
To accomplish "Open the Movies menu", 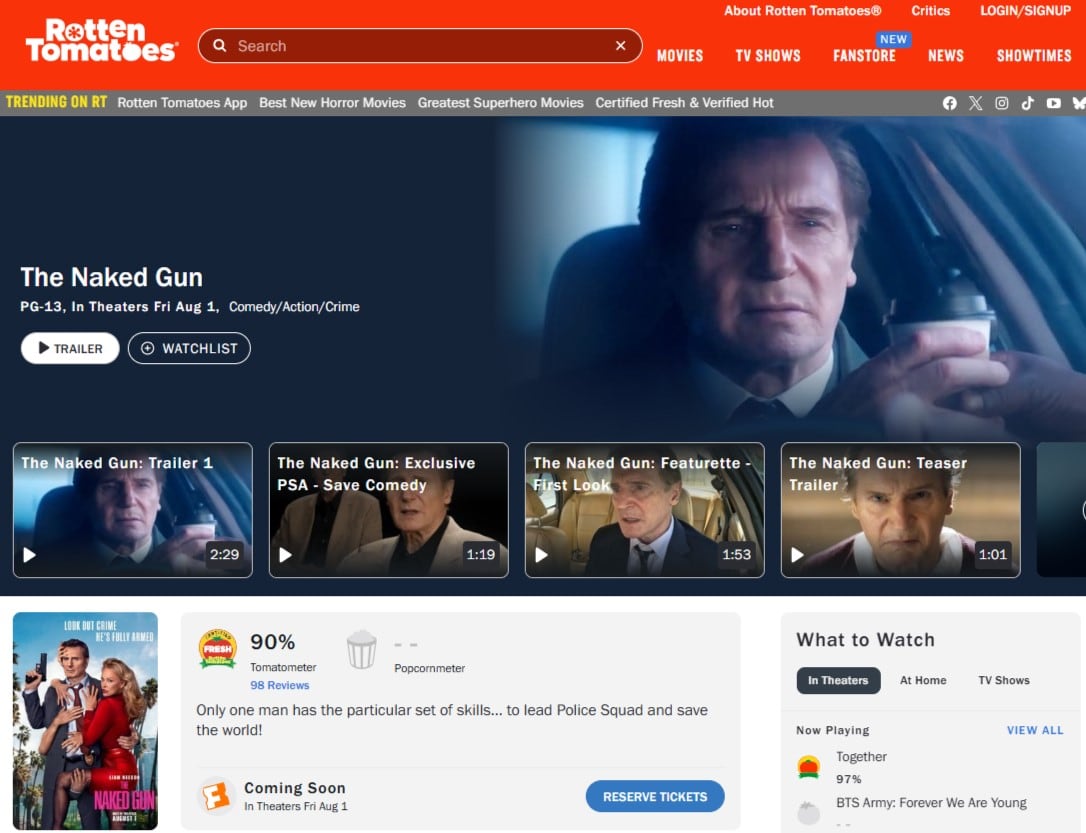I will click(x=679, y=56).
